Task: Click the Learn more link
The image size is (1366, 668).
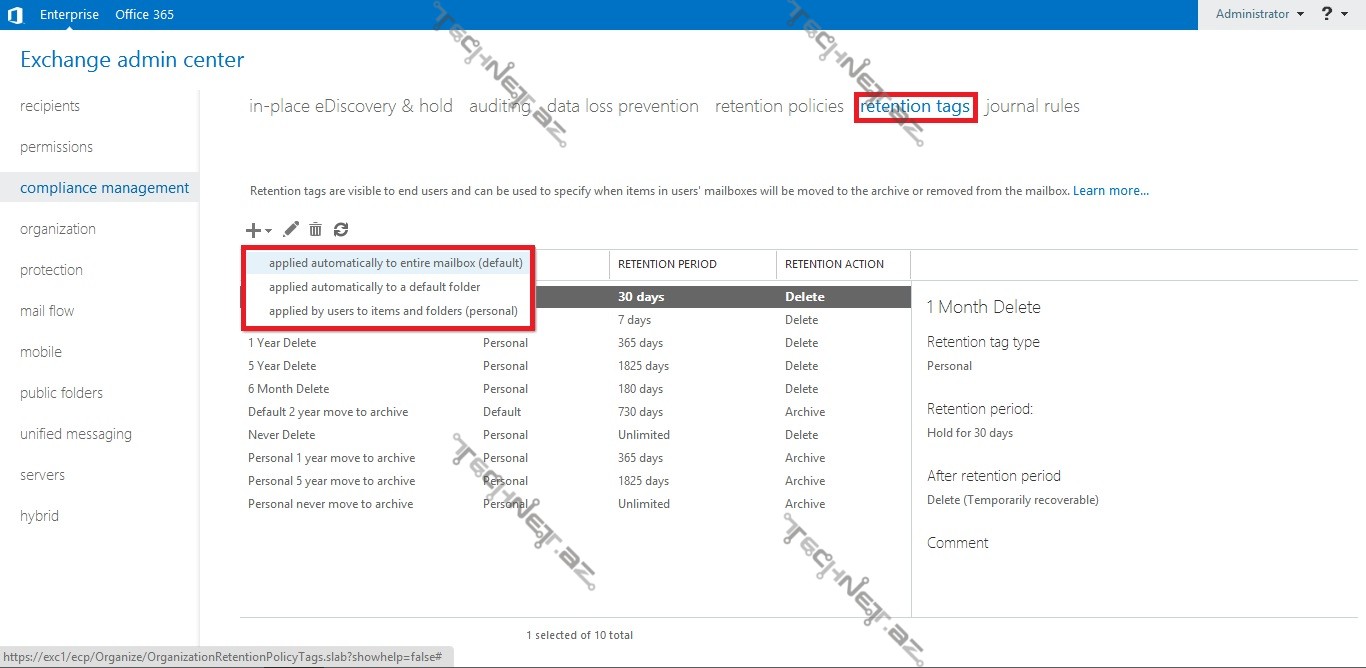Action: click(x=1110, y=191)
